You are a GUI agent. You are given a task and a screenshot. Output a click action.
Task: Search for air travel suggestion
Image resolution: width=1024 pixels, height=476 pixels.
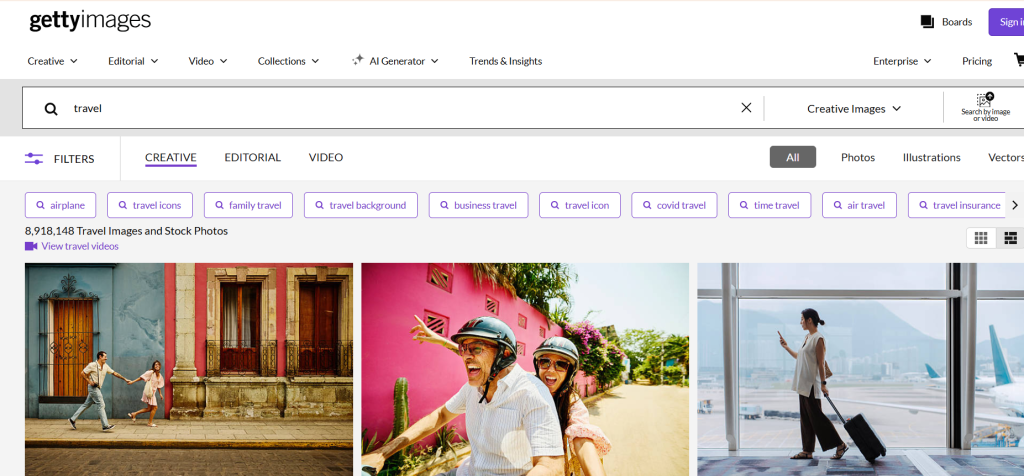point(859,205)
